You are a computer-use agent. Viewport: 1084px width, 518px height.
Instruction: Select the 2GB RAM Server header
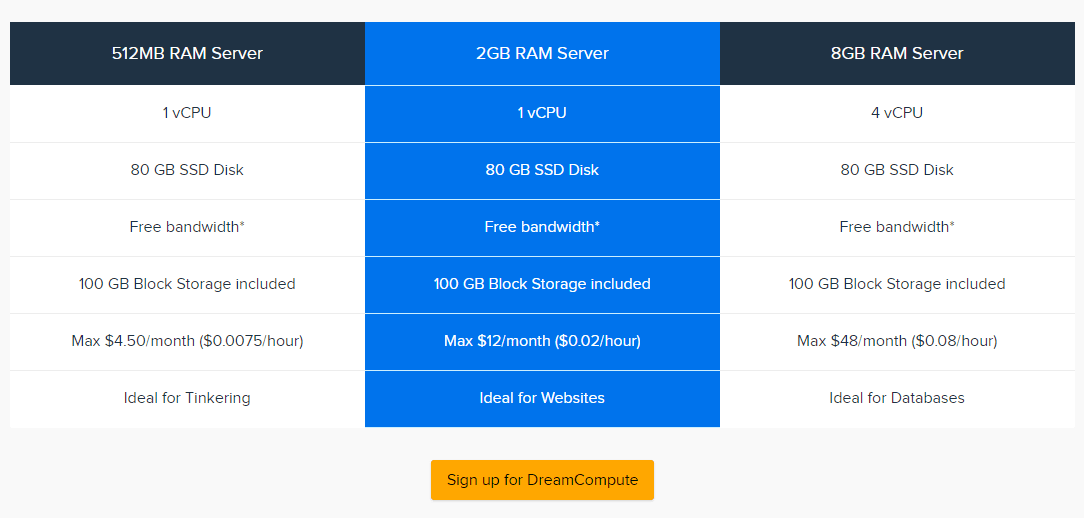click(x=542, y=53)
